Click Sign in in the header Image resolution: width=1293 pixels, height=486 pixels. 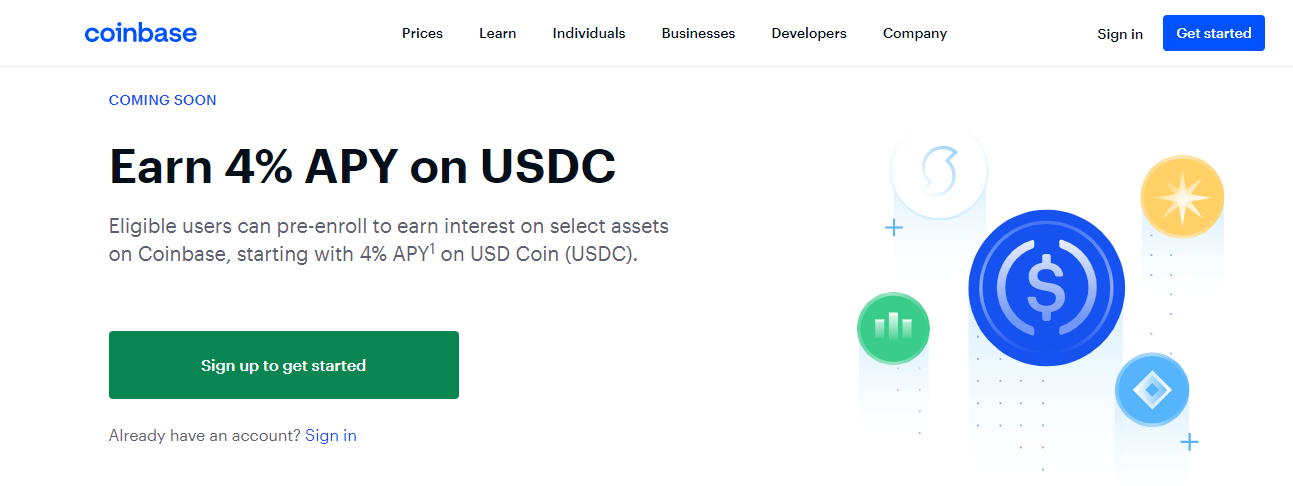(x=1120, y=34)
